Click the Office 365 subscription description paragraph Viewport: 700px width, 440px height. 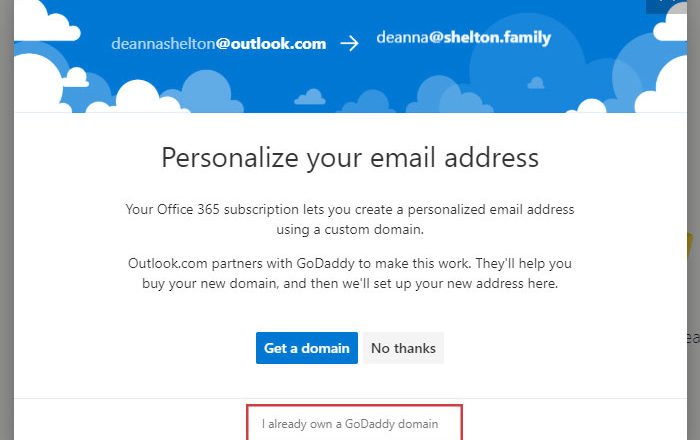pyautogui.click(x=350, y=219)
